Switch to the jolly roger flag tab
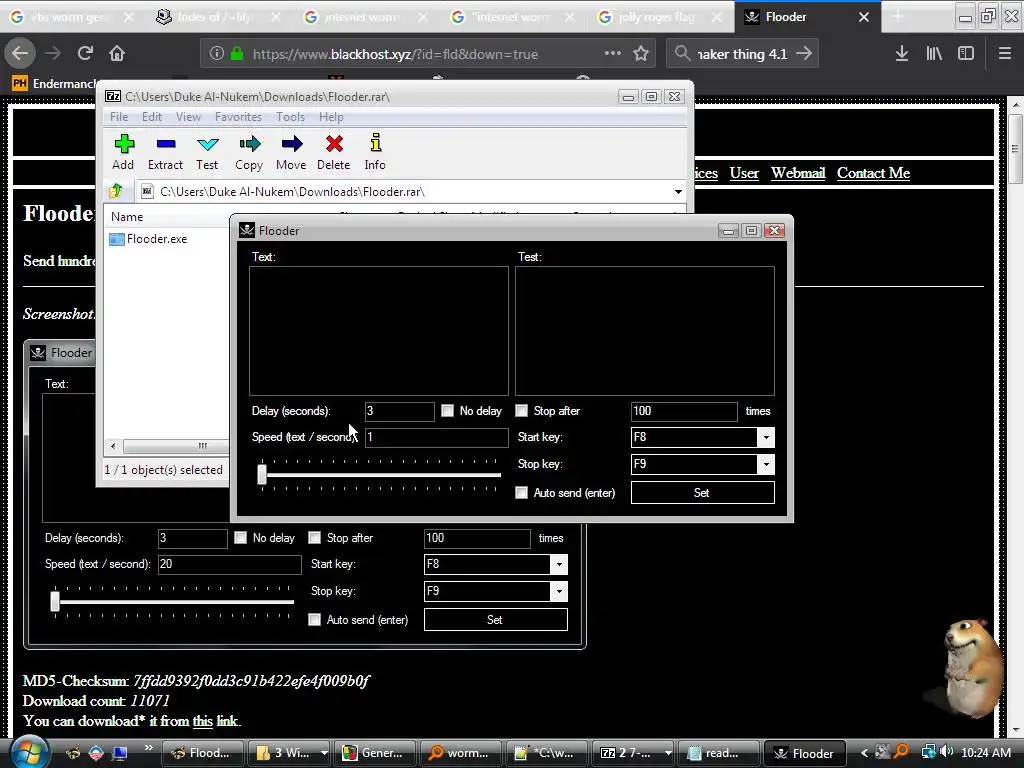The image size is (1024, 768). pyautogui.click(x=656, y=17)
